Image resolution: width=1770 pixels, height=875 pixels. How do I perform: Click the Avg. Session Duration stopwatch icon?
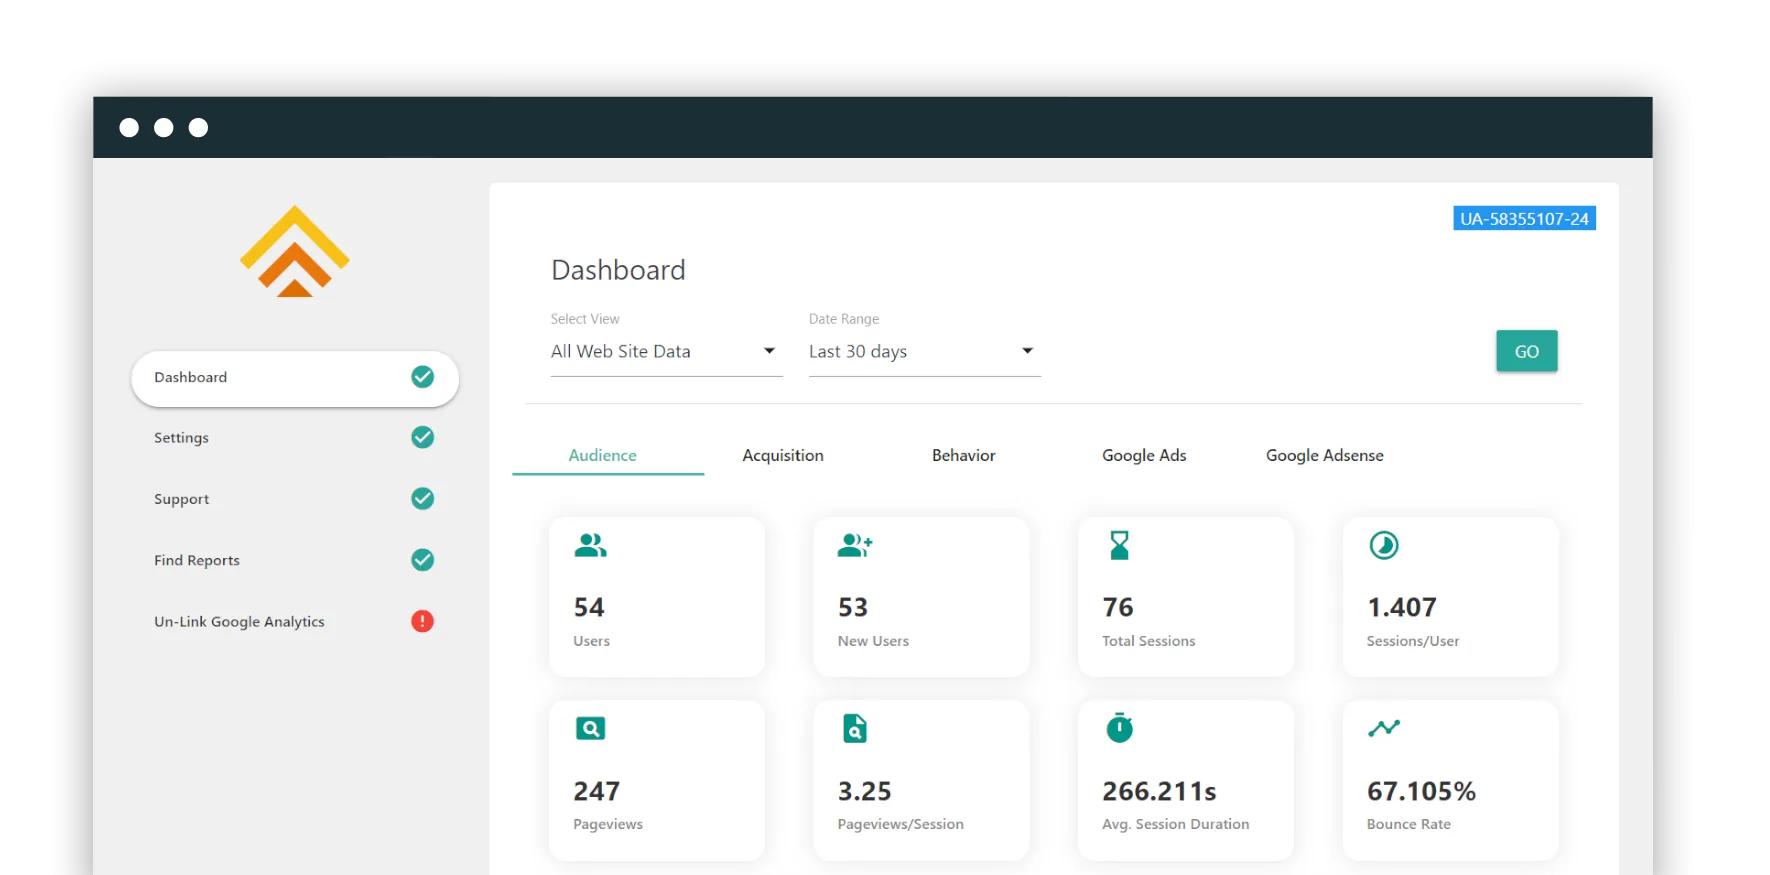pyautogui.click(x=1119, y=728)
